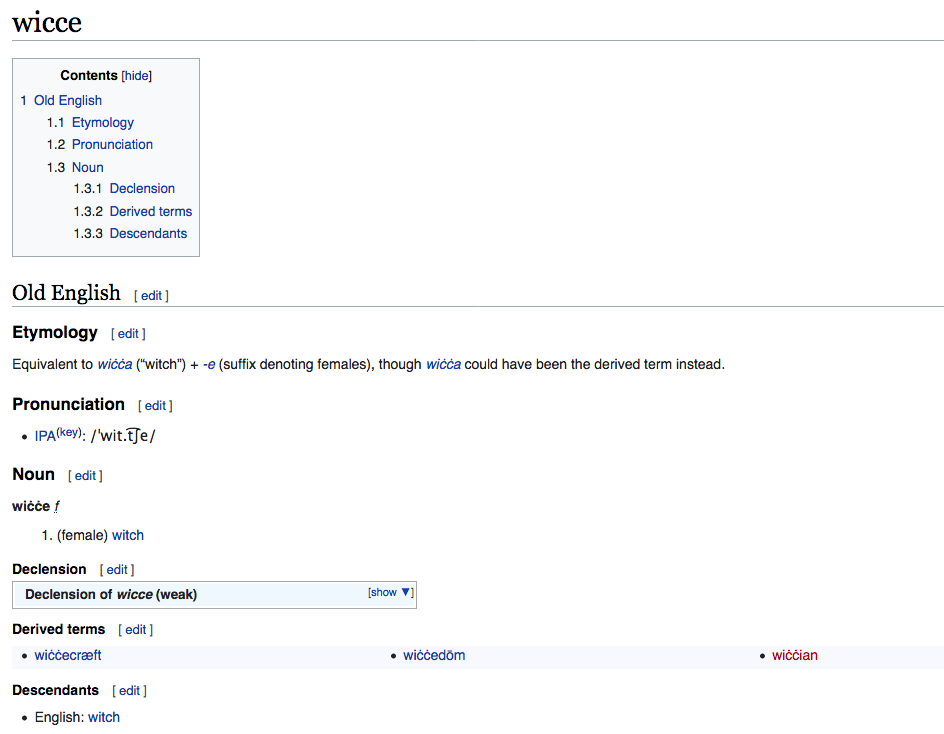The width and height of the screenshot is (944, 734).
Task: Edit the Old English section
Action: click(x=151, y=296)
